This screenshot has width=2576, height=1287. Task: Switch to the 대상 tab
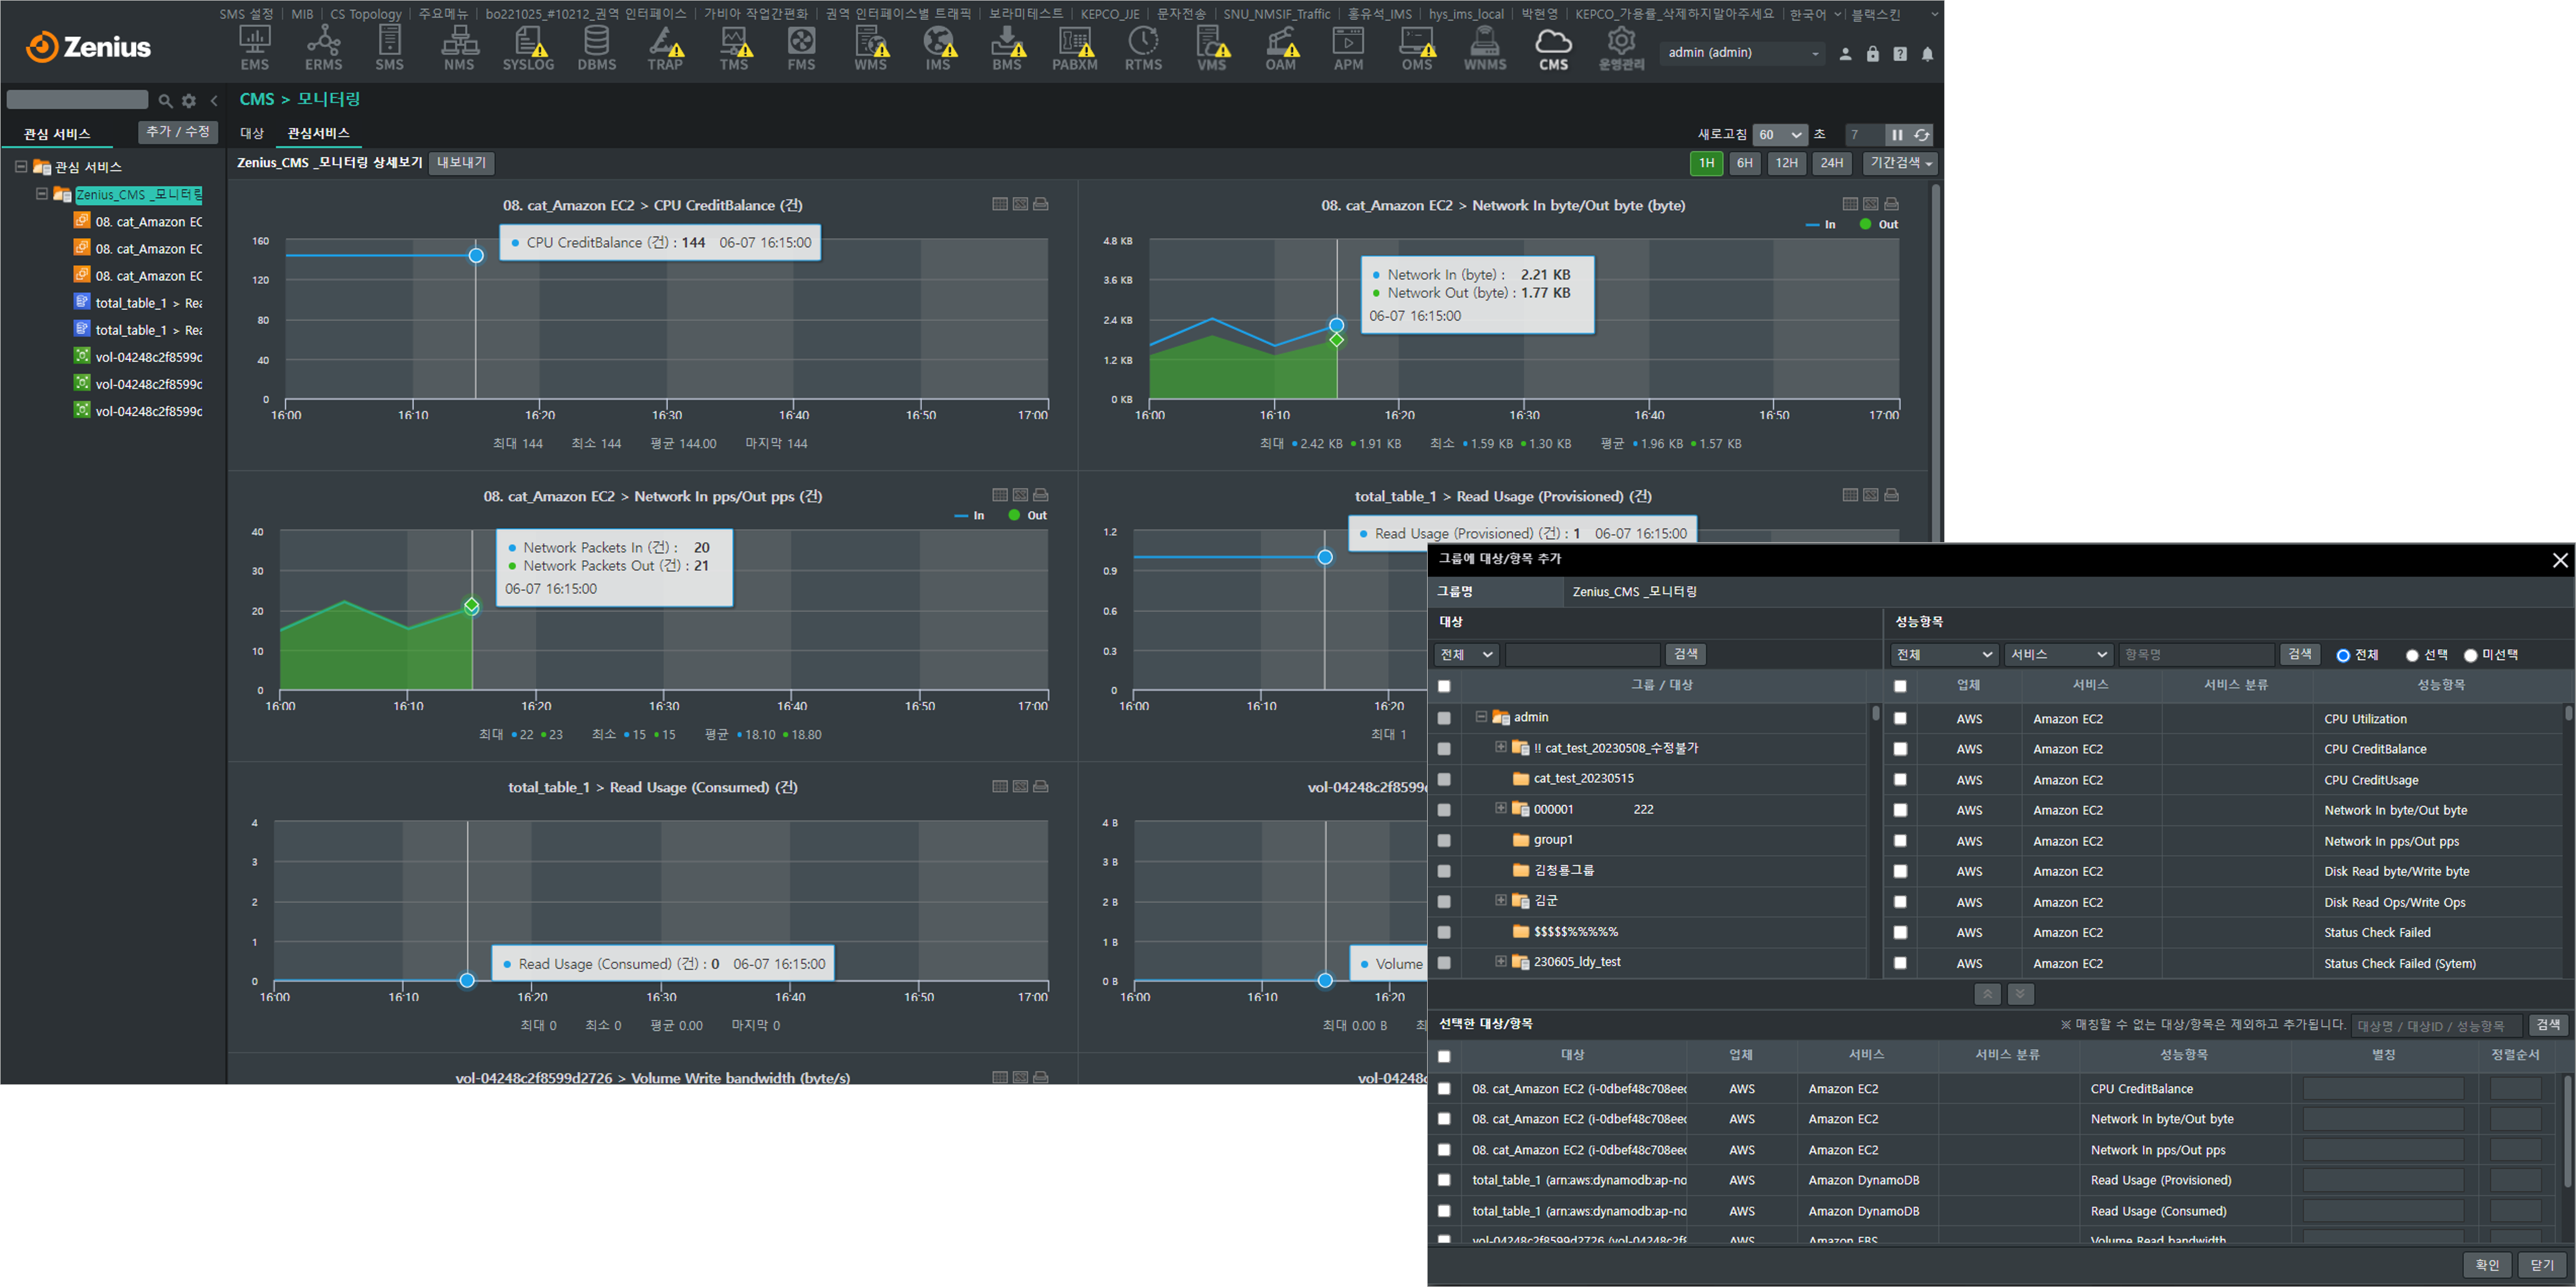pyautogui.click(x=251, y=133)
